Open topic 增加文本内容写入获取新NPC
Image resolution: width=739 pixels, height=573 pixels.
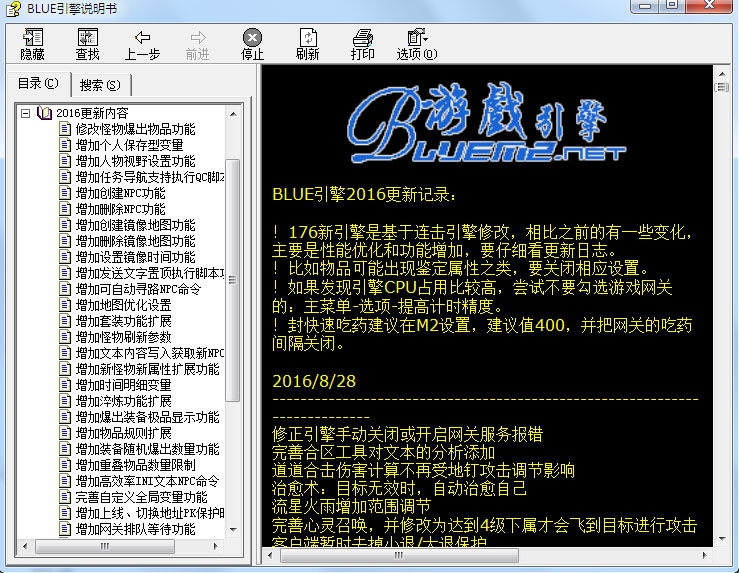coord(150,353)
